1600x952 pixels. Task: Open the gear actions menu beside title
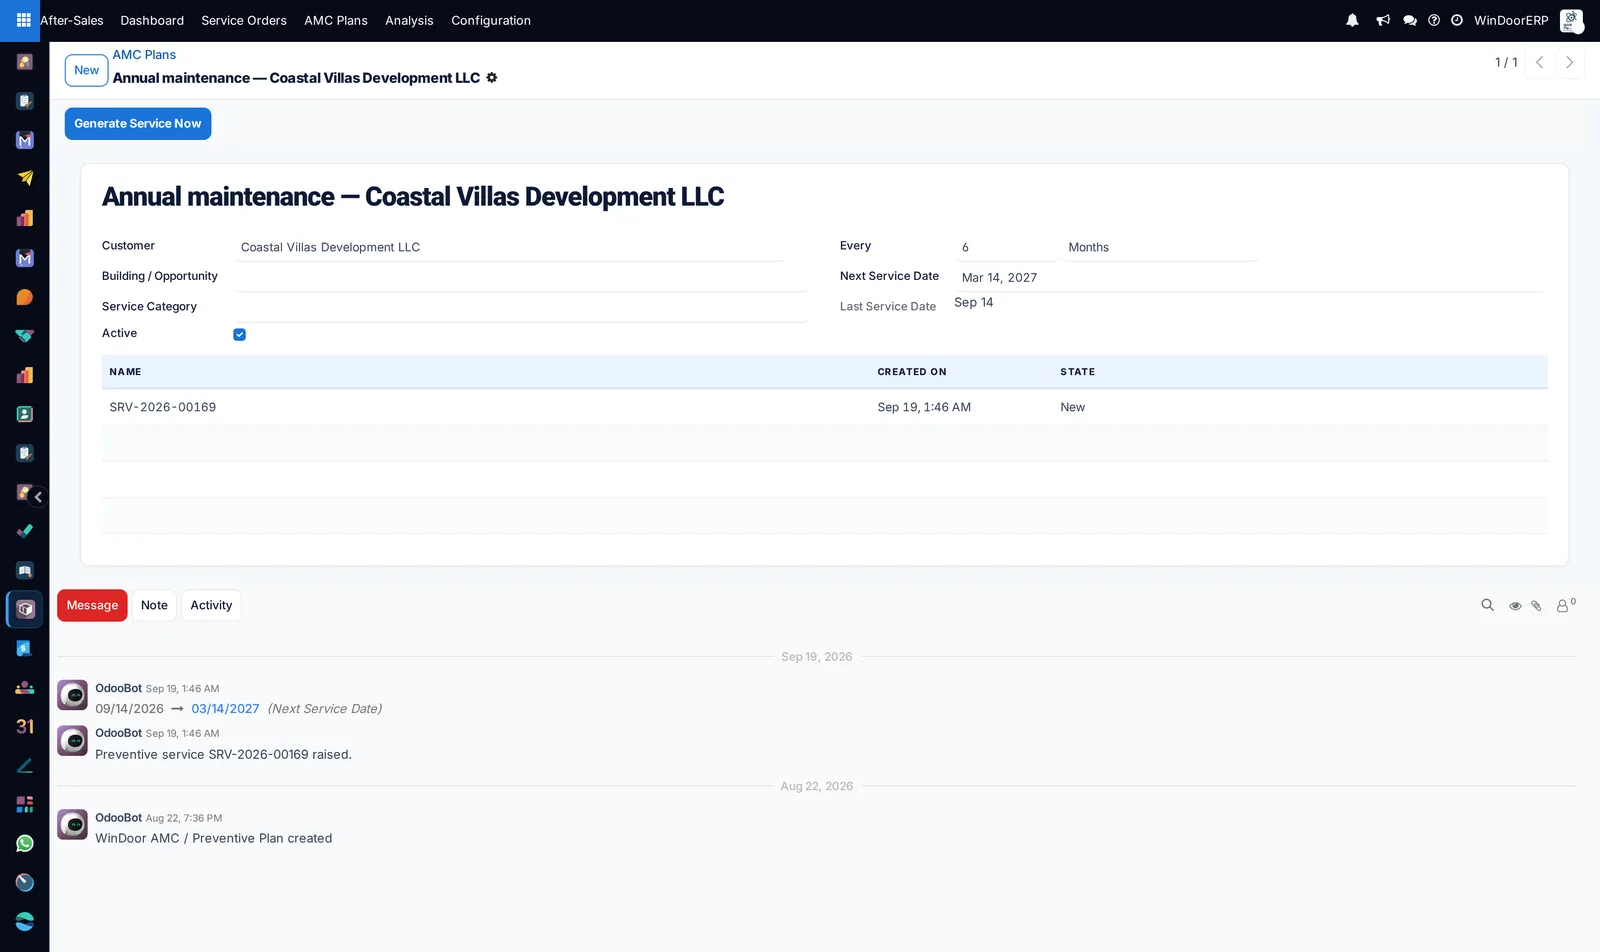click(492, 78)
